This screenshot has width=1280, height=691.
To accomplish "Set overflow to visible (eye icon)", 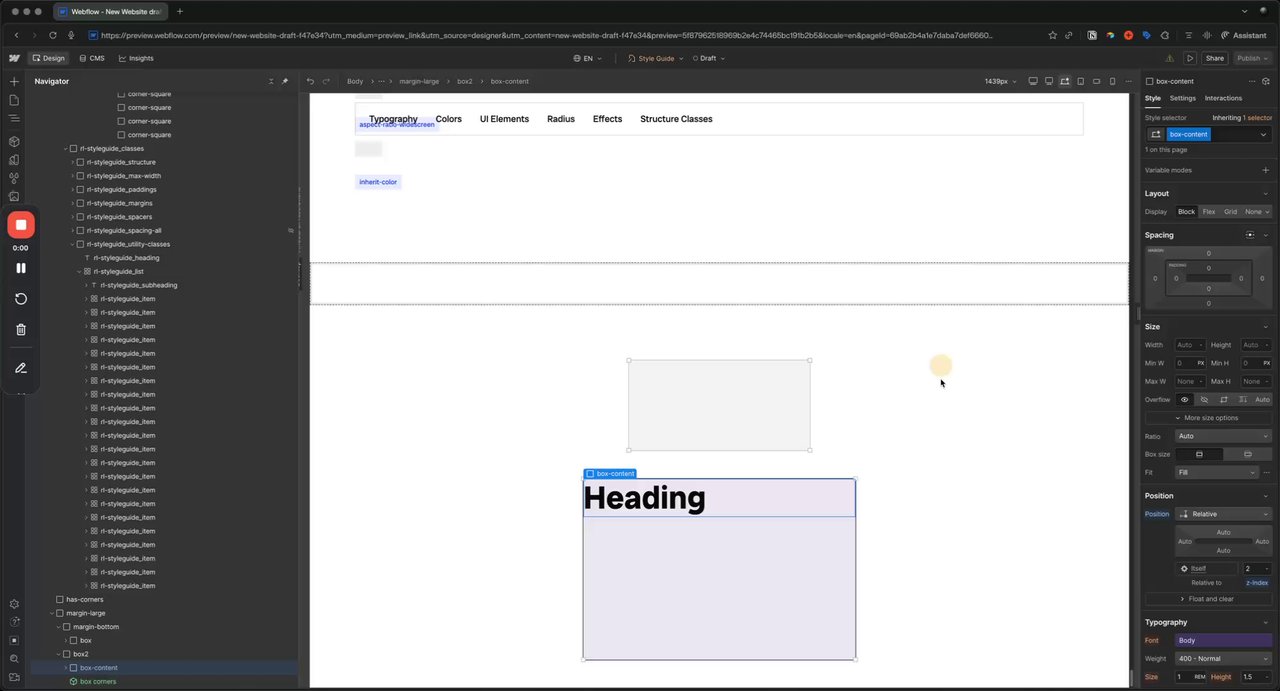I will pyautogui.click(x=1185, y=399).
